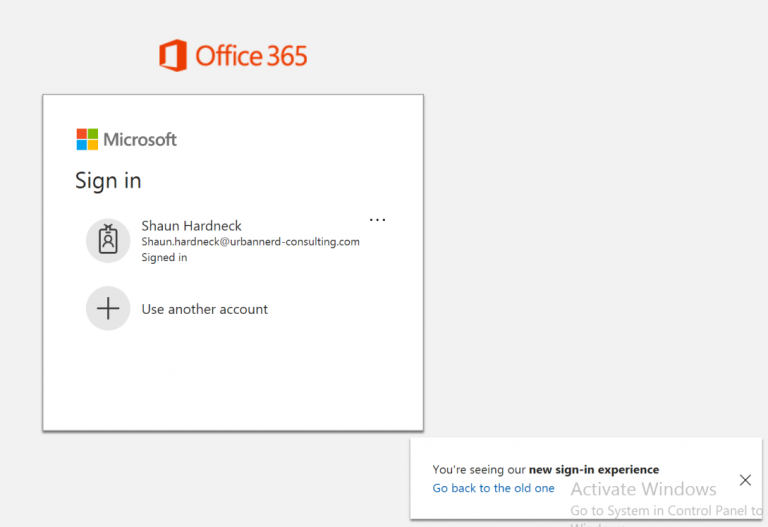Click the plus icon to add account
This screenshot has height=527, width=768.
point(108,309)
